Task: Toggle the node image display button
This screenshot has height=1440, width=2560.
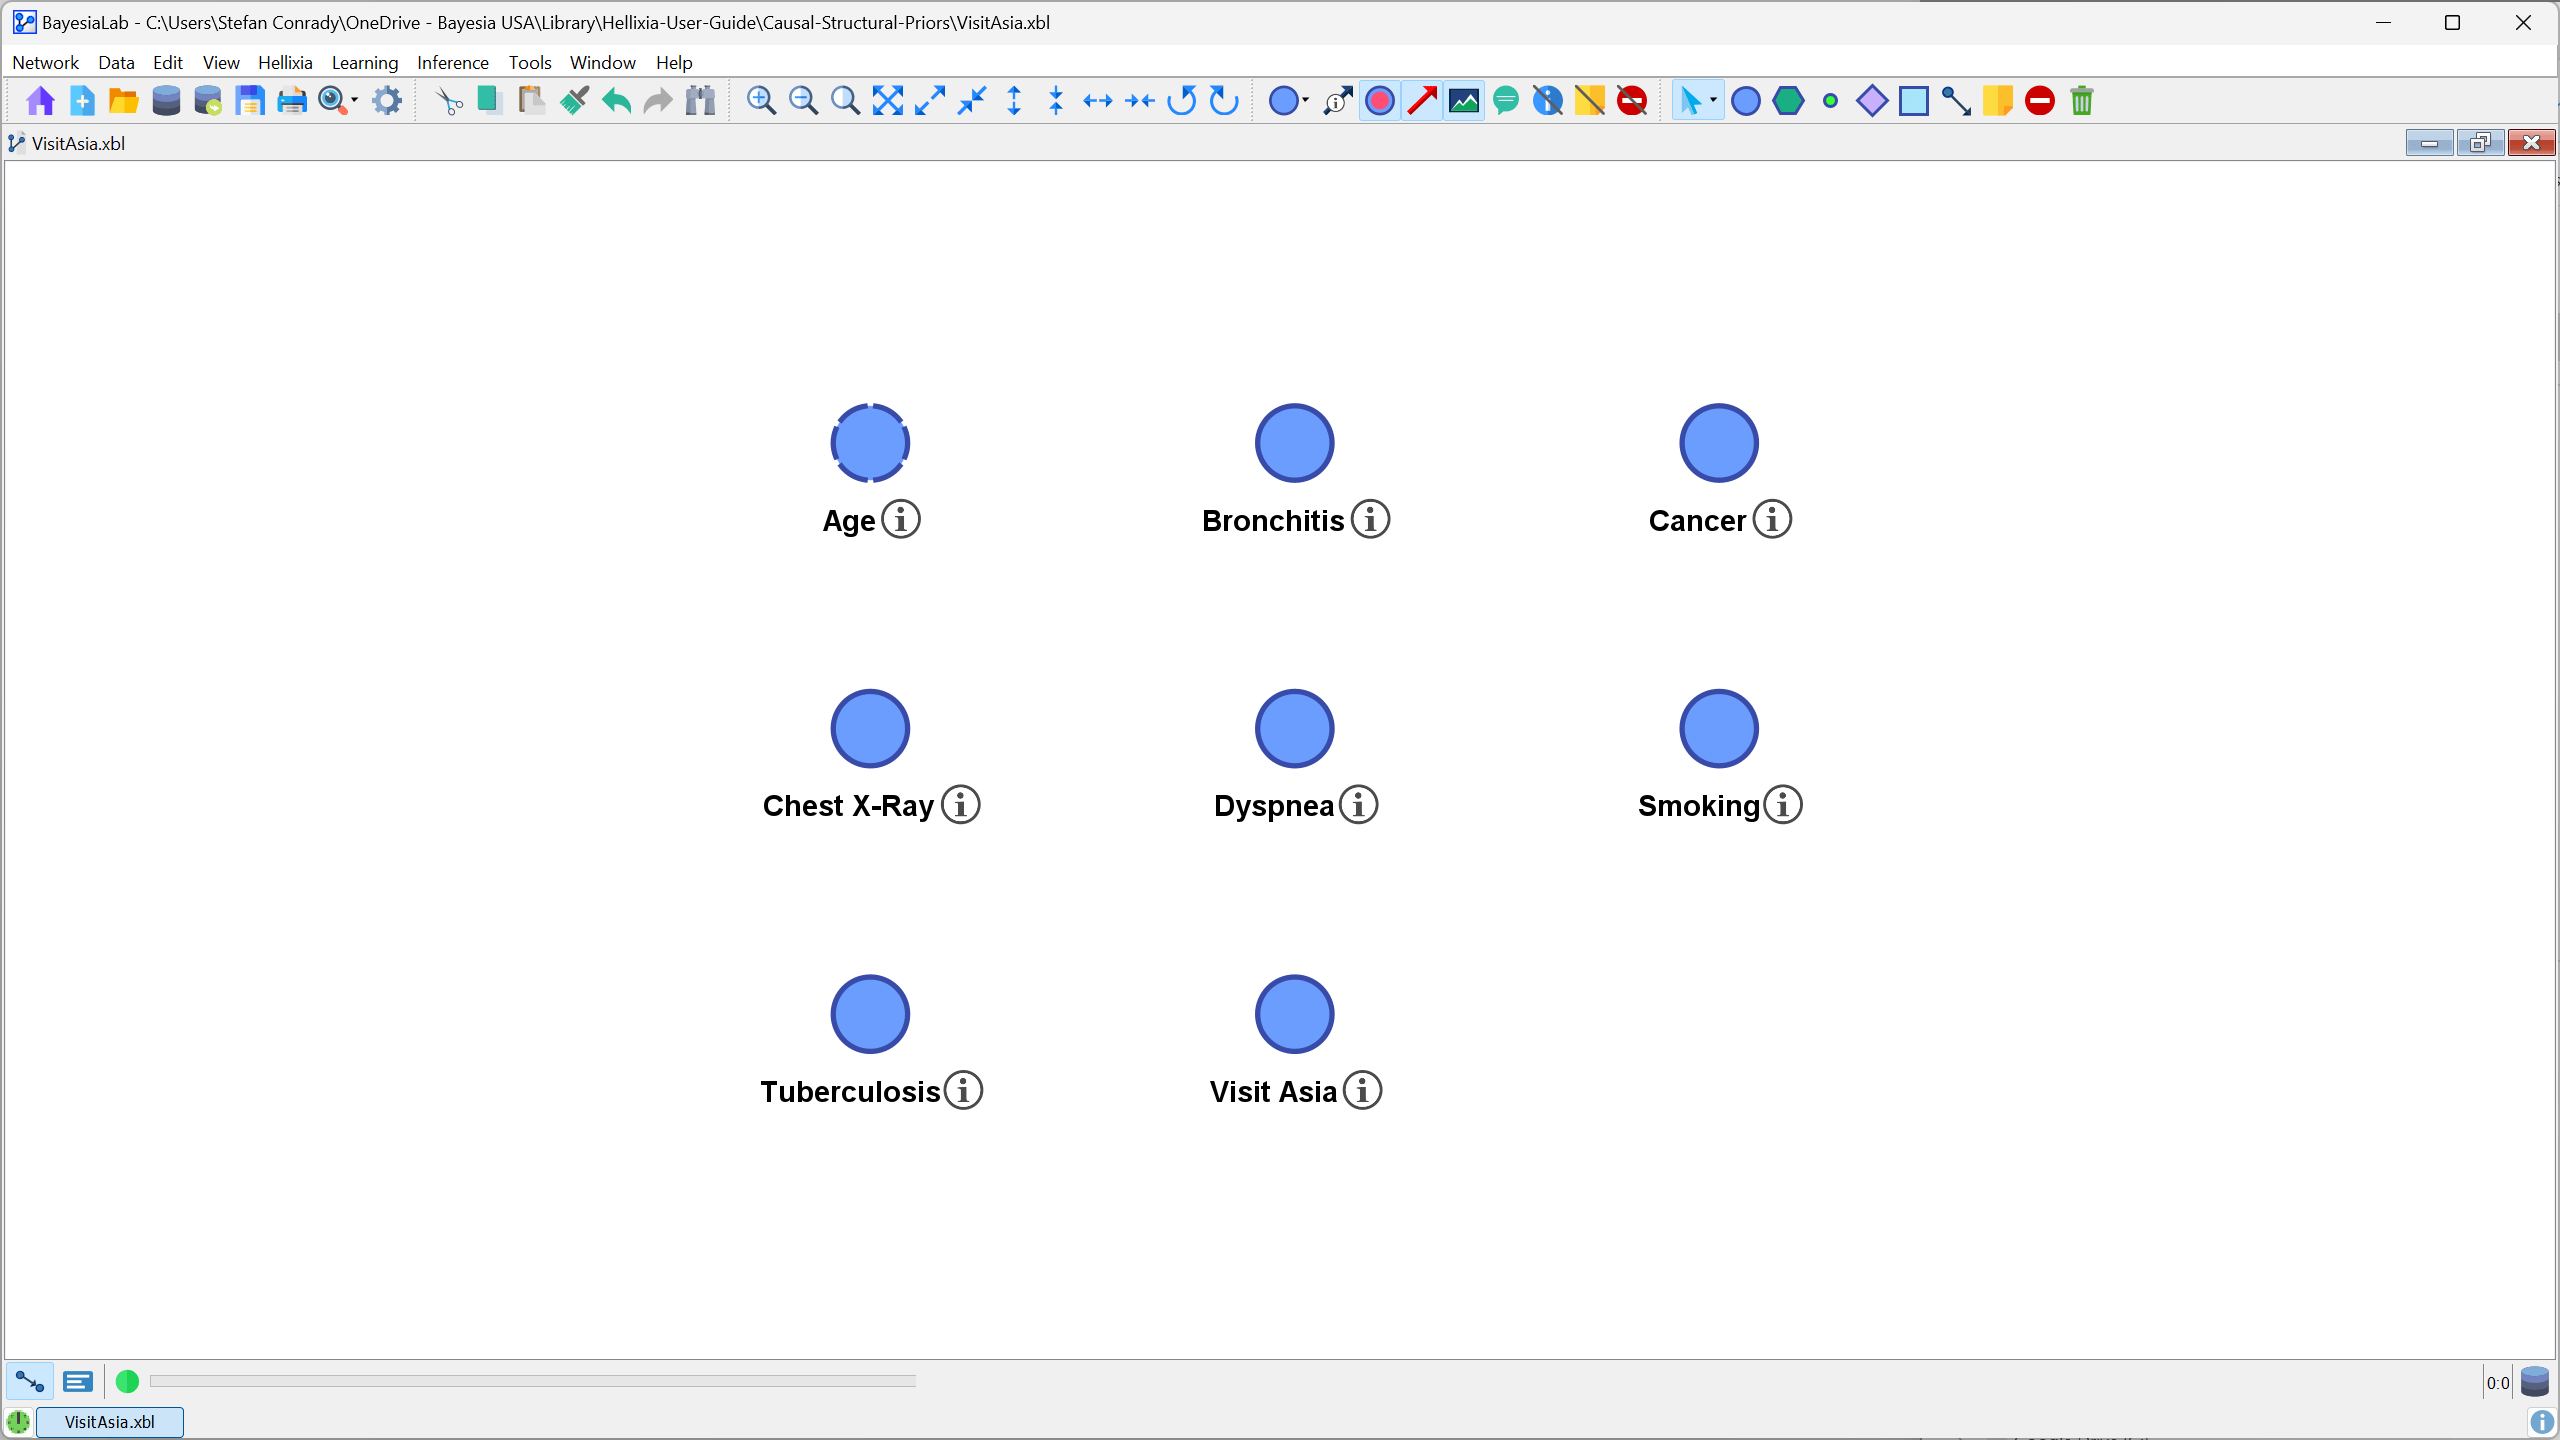Action: tap(1464, 101)
